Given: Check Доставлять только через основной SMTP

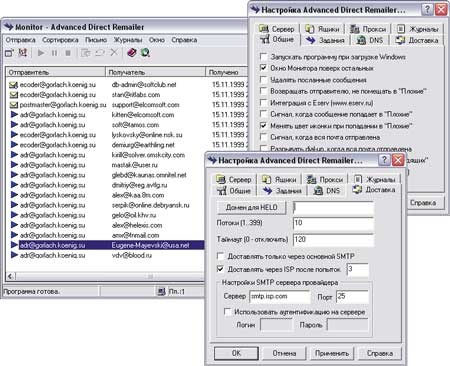Looking at the screenshot, I should (x=220, y=256).
